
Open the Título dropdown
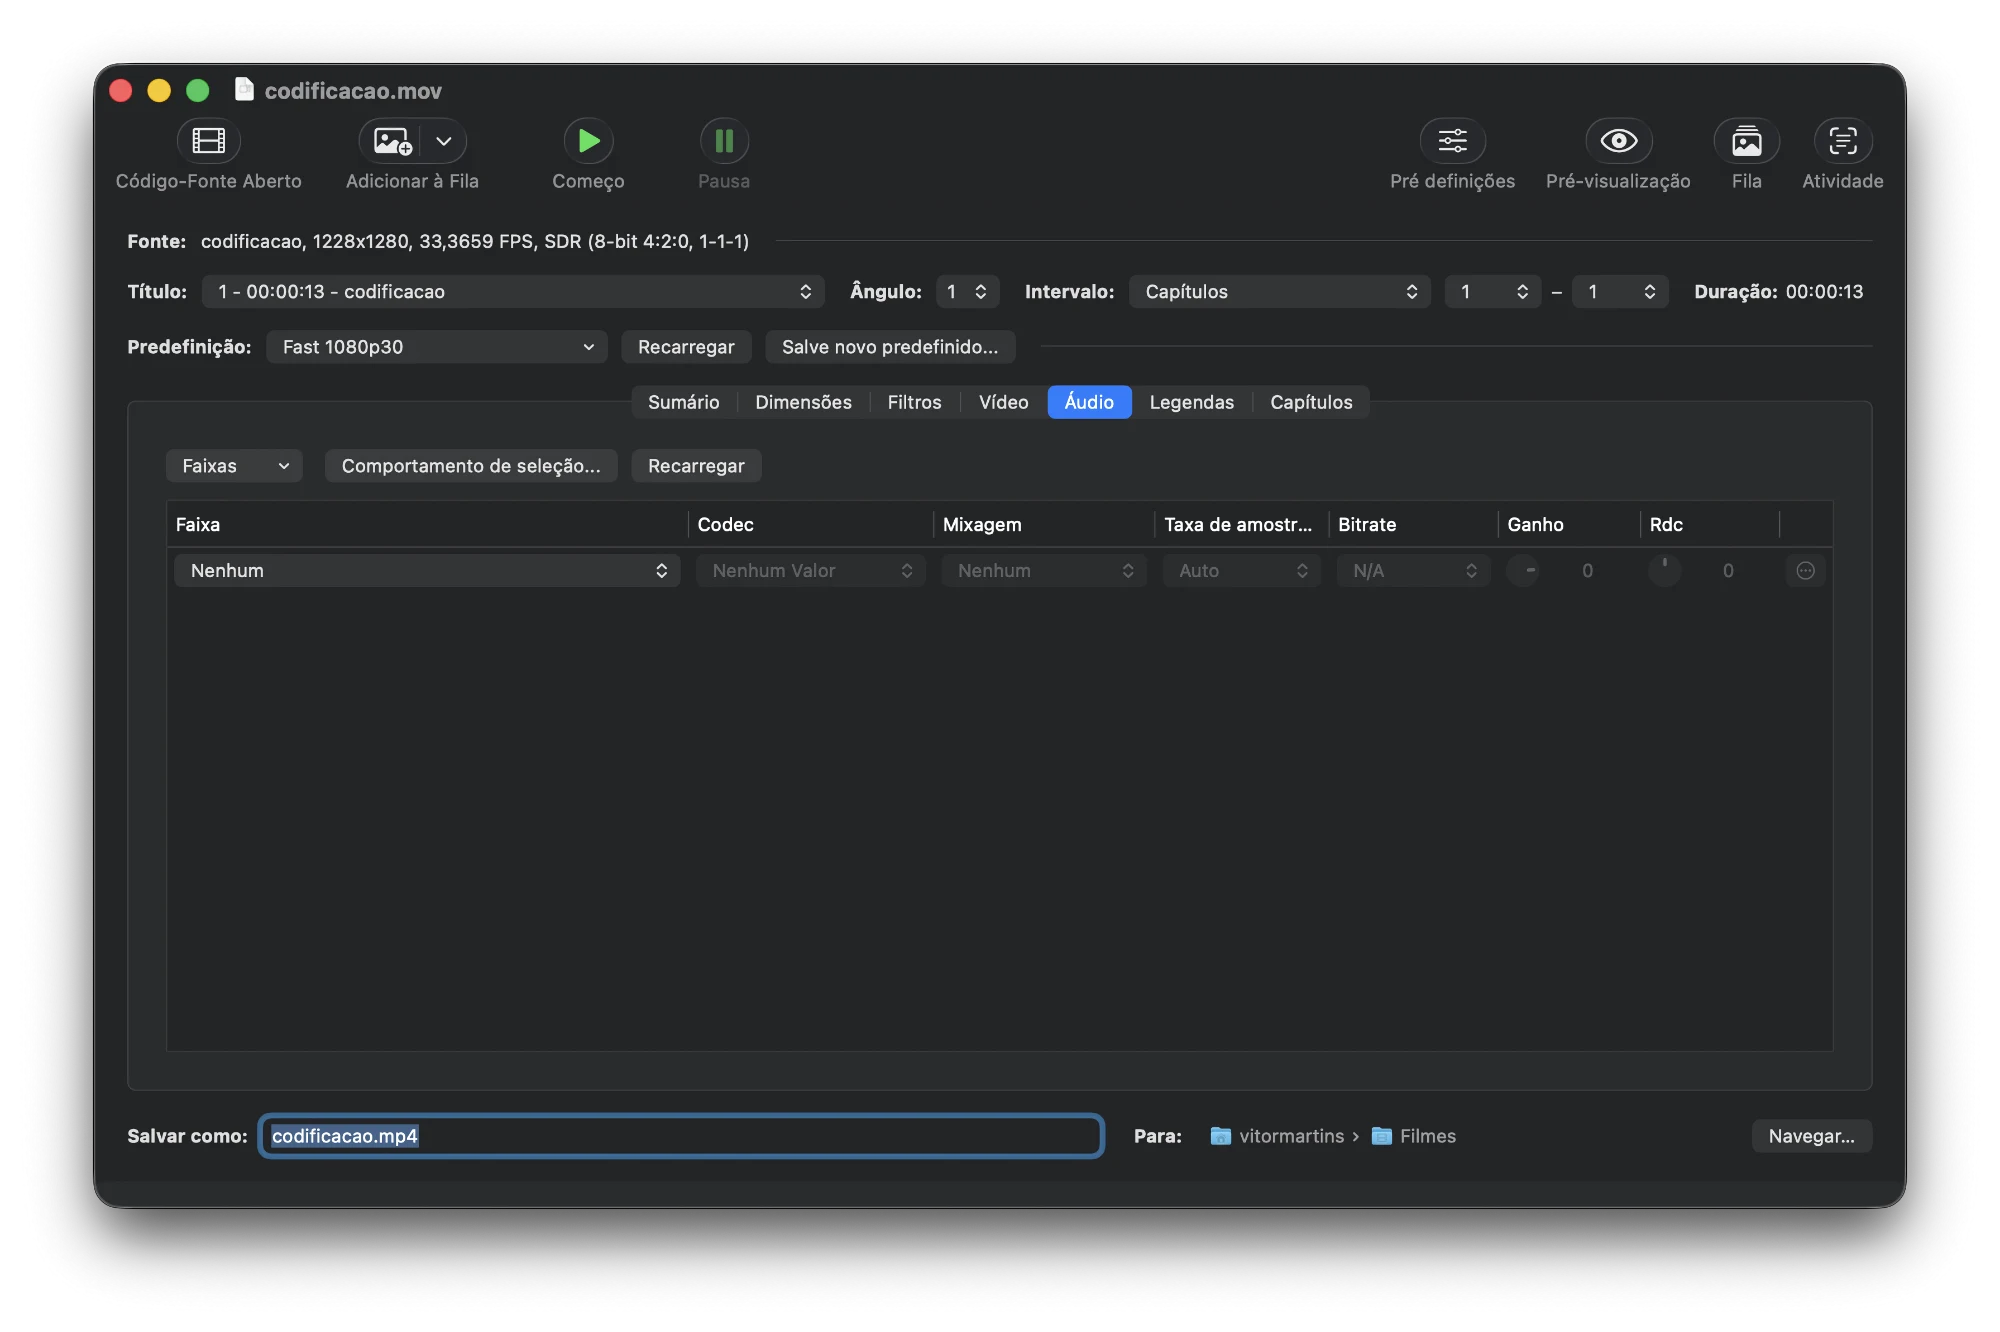tap(513, 292)
